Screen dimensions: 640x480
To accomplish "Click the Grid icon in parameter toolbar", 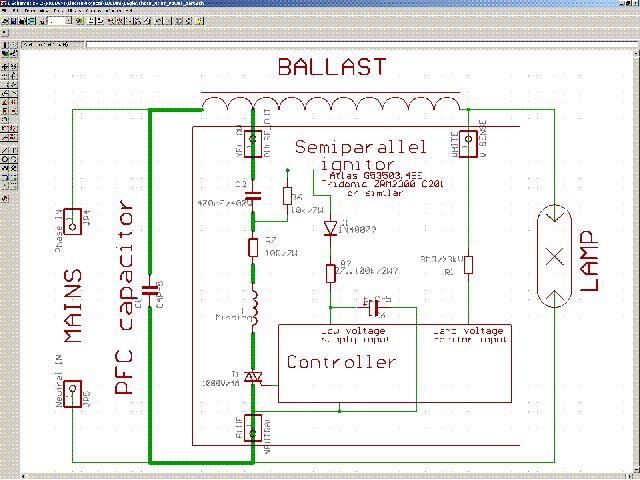I will tap(4, 32).
